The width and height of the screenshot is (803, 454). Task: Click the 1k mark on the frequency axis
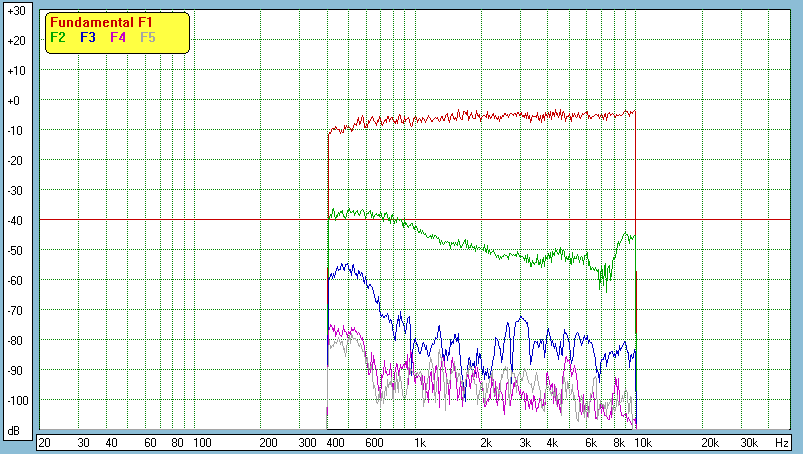tap(420, 442)
